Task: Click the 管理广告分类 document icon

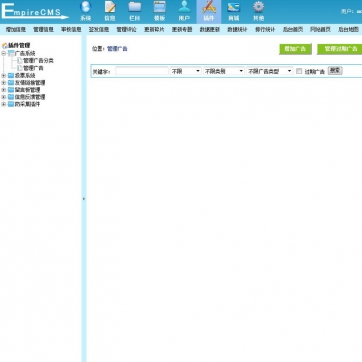Action: (20, 61)
